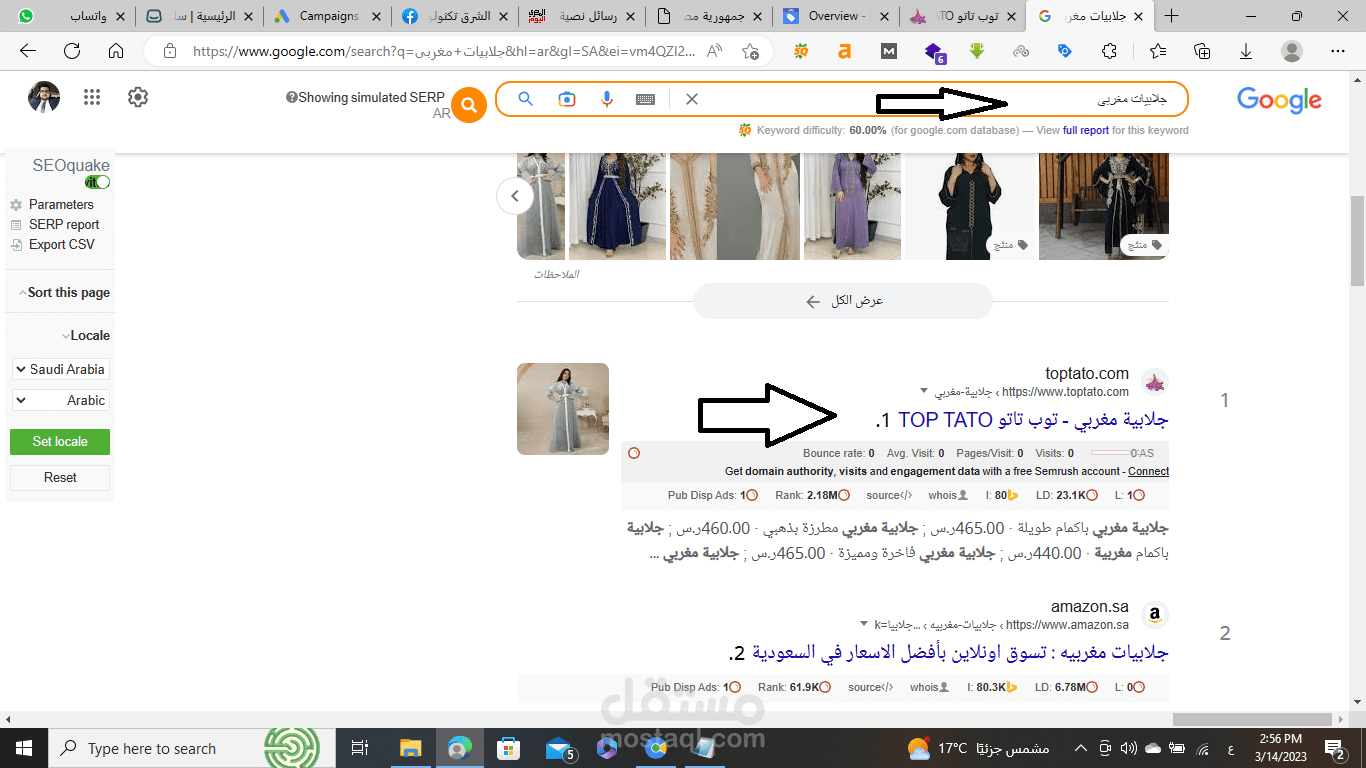Switch to the Facebook الشرق تكنول tab
The height and width of the screenshot is (768, 1366).
455,16
